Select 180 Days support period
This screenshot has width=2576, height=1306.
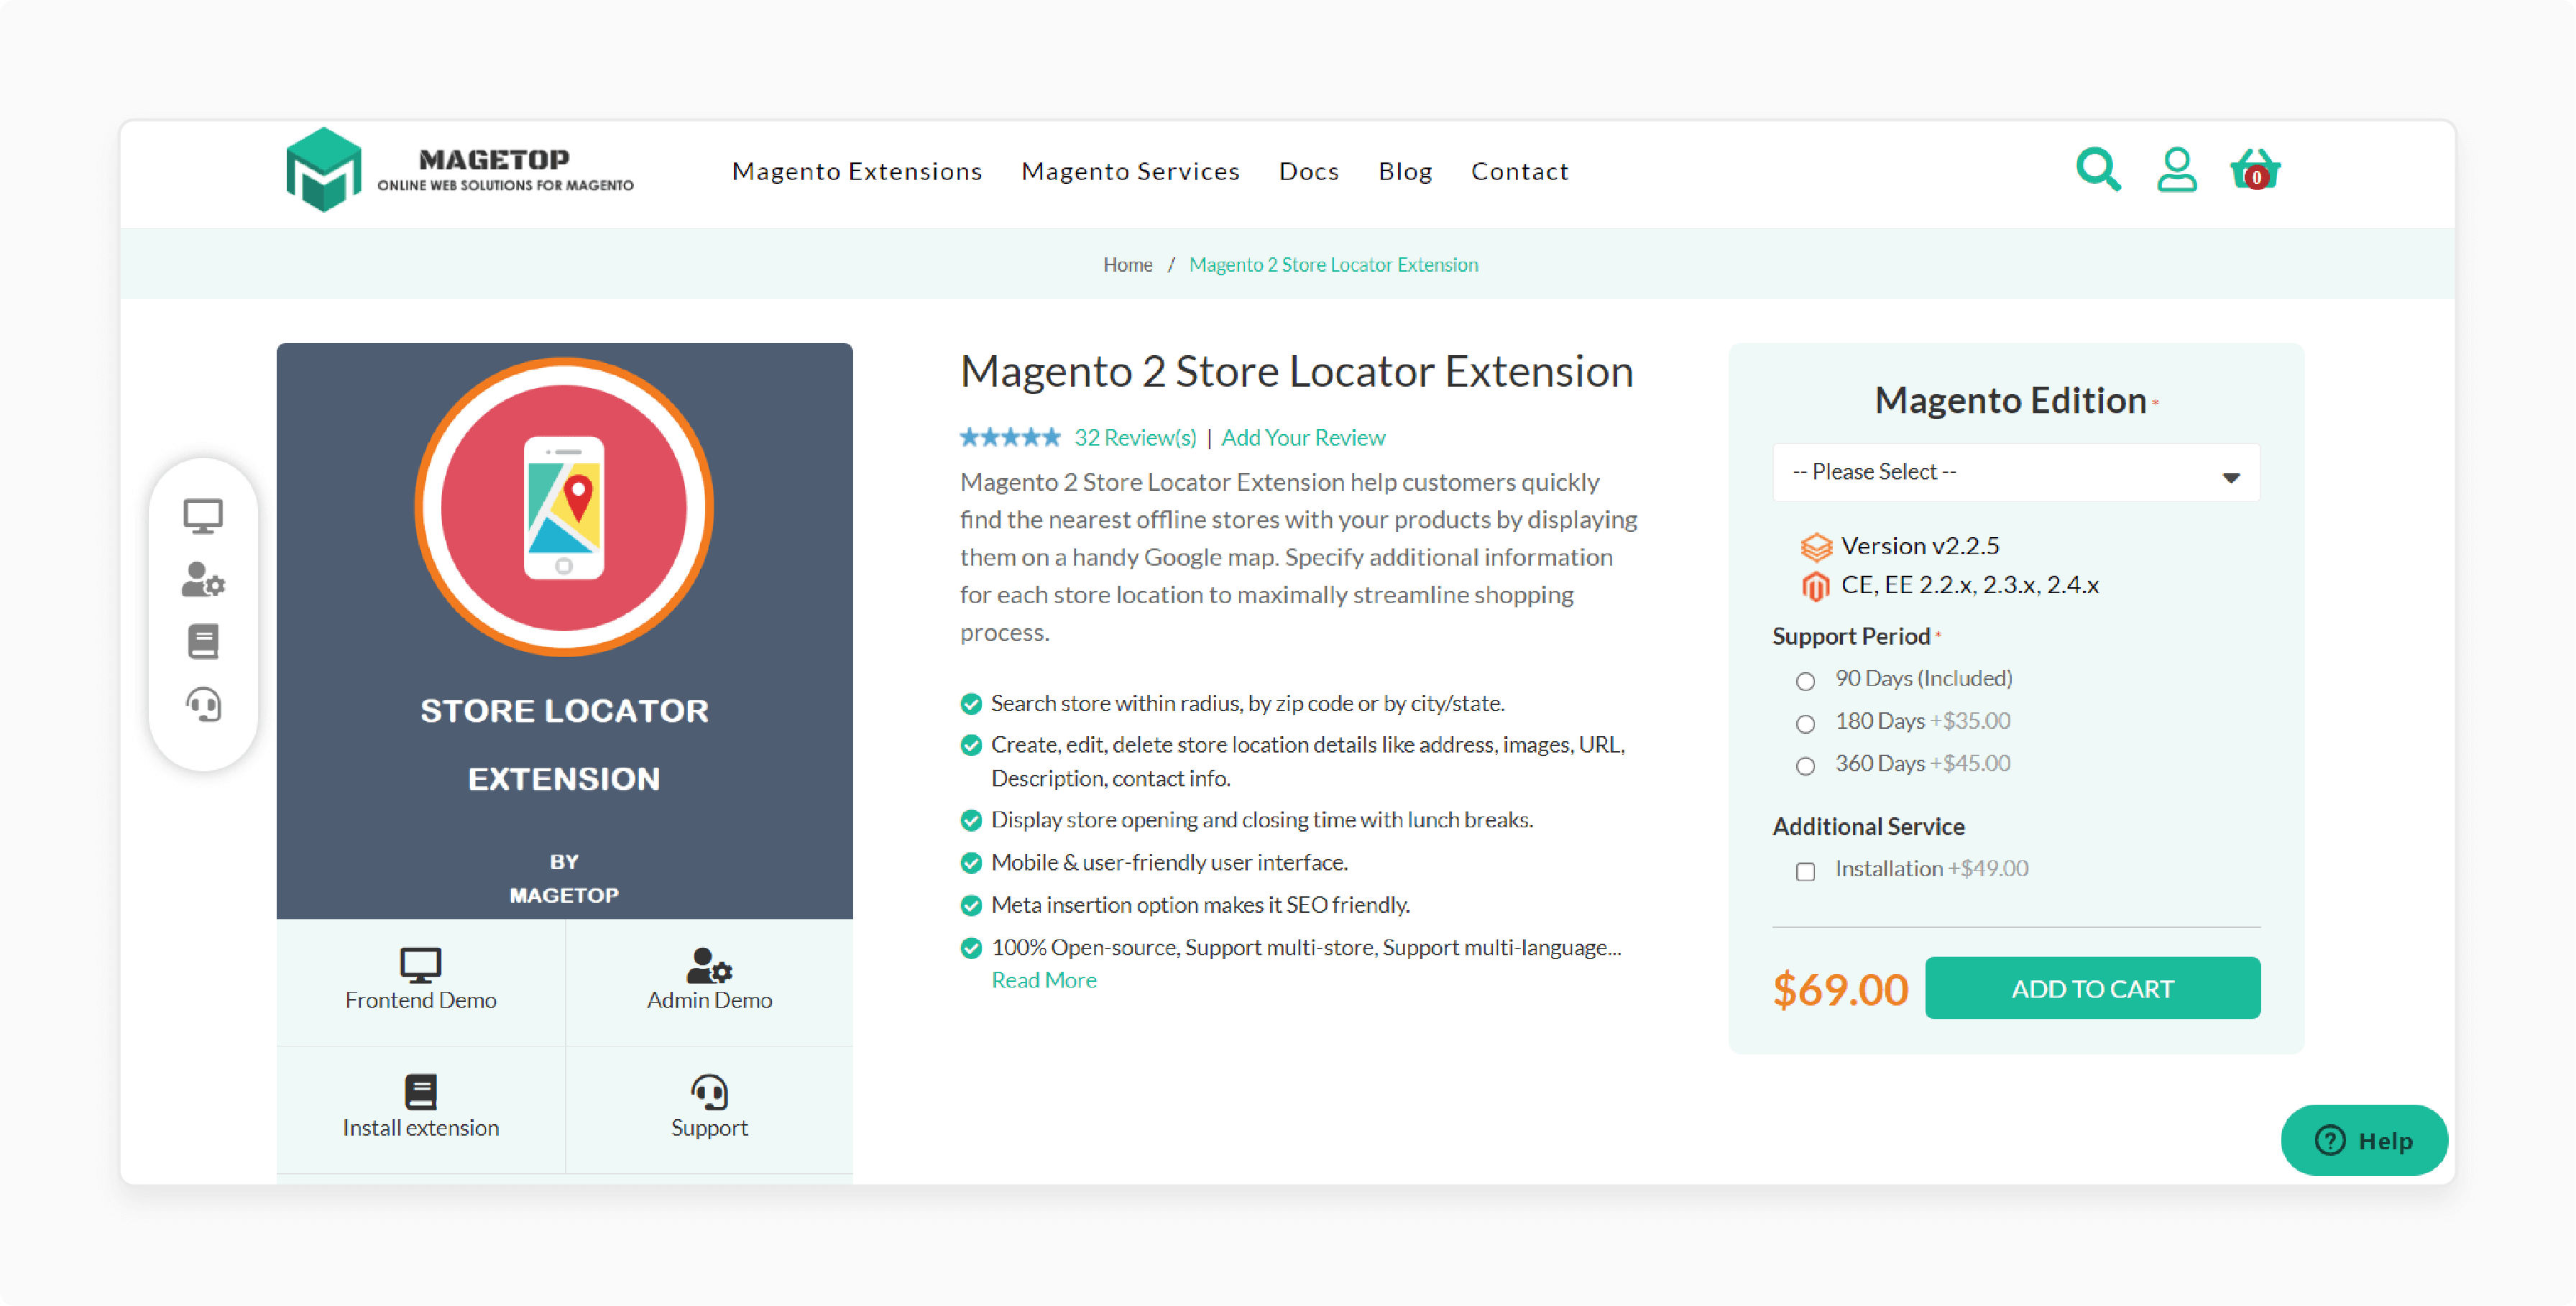tap(1805, 724)
